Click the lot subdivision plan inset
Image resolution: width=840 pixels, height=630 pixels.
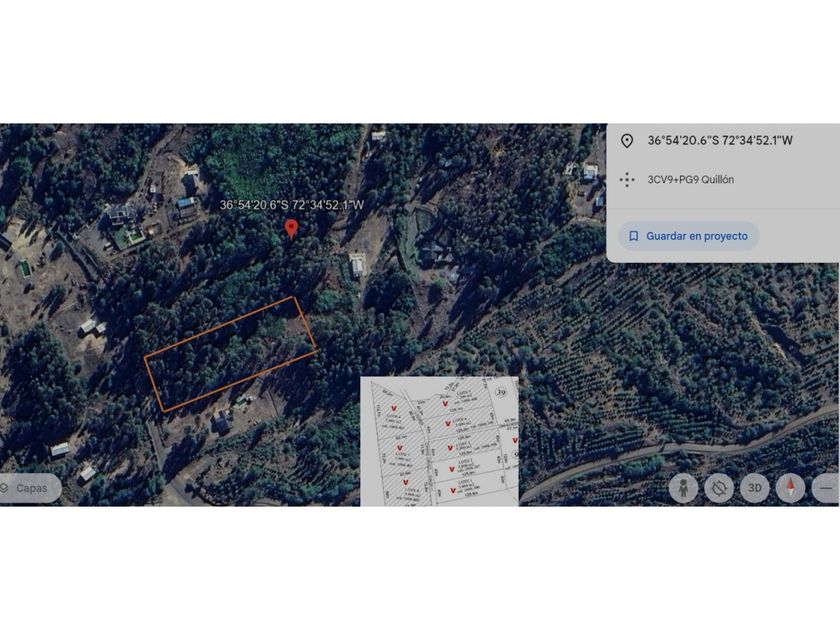pyautogui.click(x=439, y=441)
